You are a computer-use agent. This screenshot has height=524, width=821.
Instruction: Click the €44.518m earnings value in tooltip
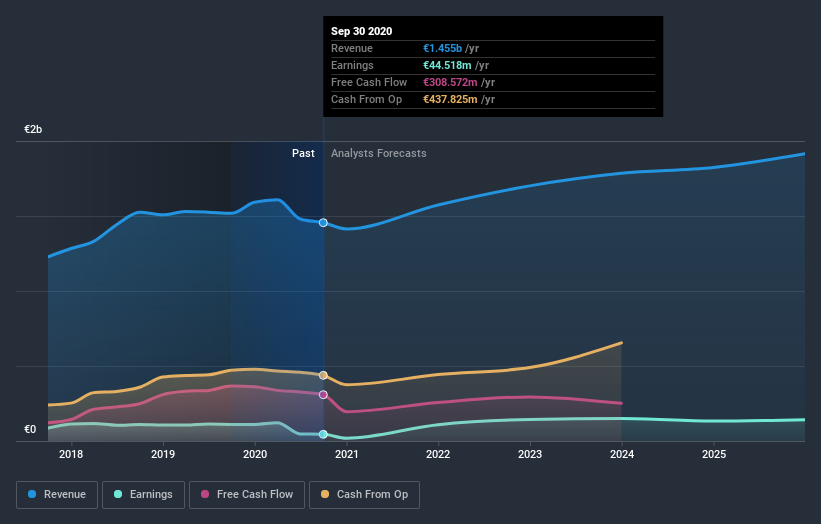[x=447, y=65]
